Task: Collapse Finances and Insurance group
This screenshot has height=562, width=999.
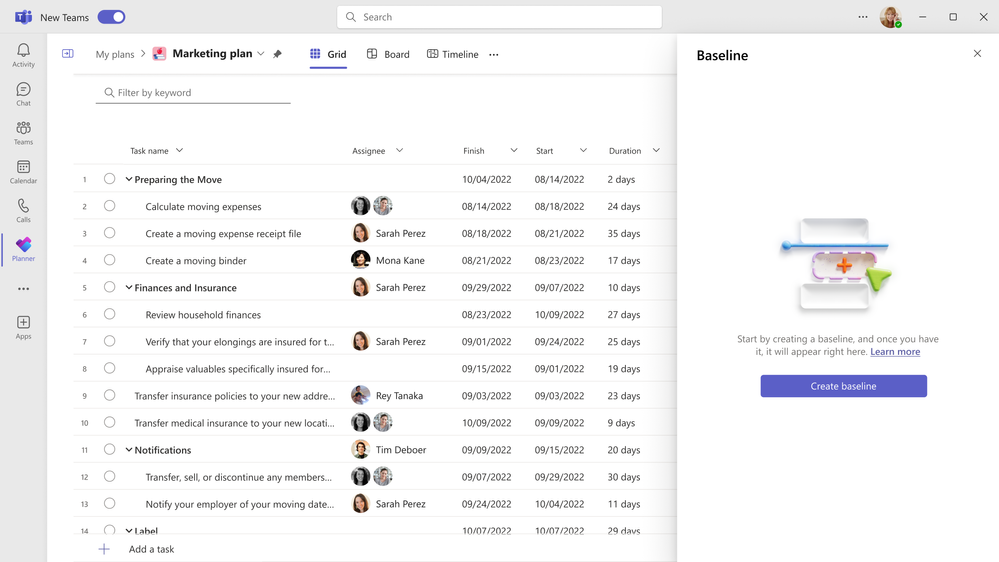Action: pos(129,288)
